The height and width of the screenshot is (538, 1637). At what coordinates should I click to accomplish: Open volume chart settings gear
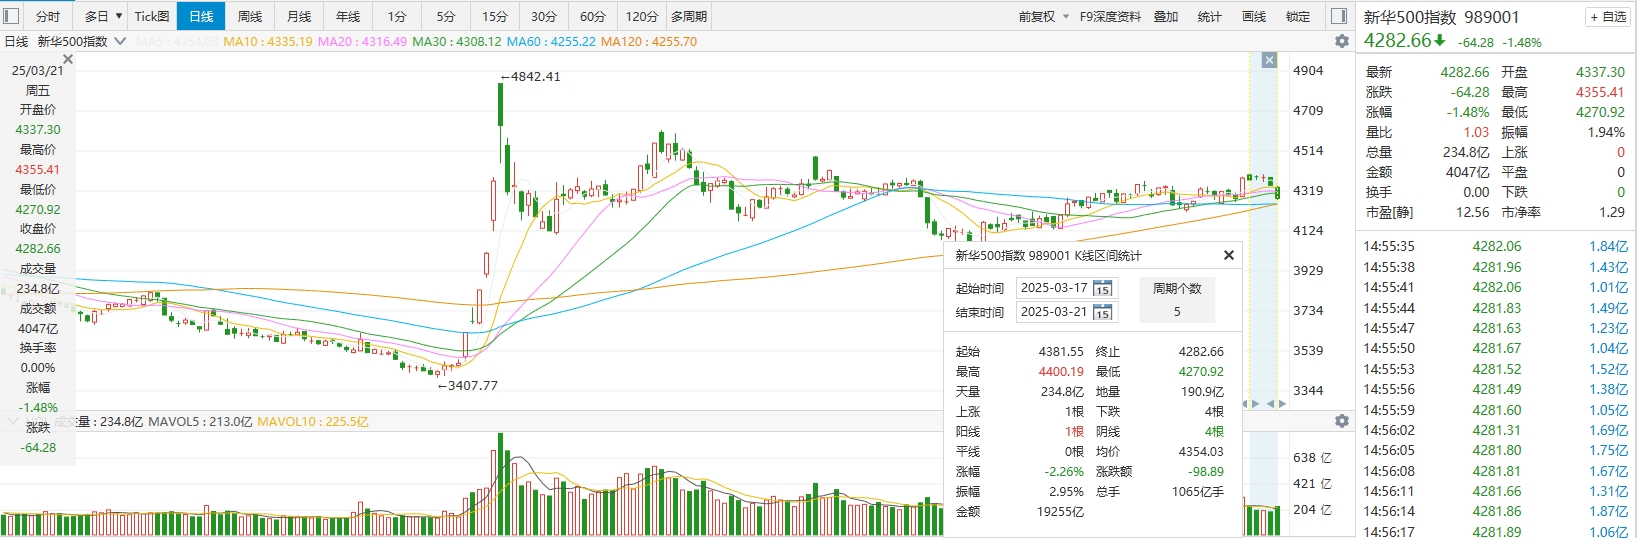click(1342, 421)
